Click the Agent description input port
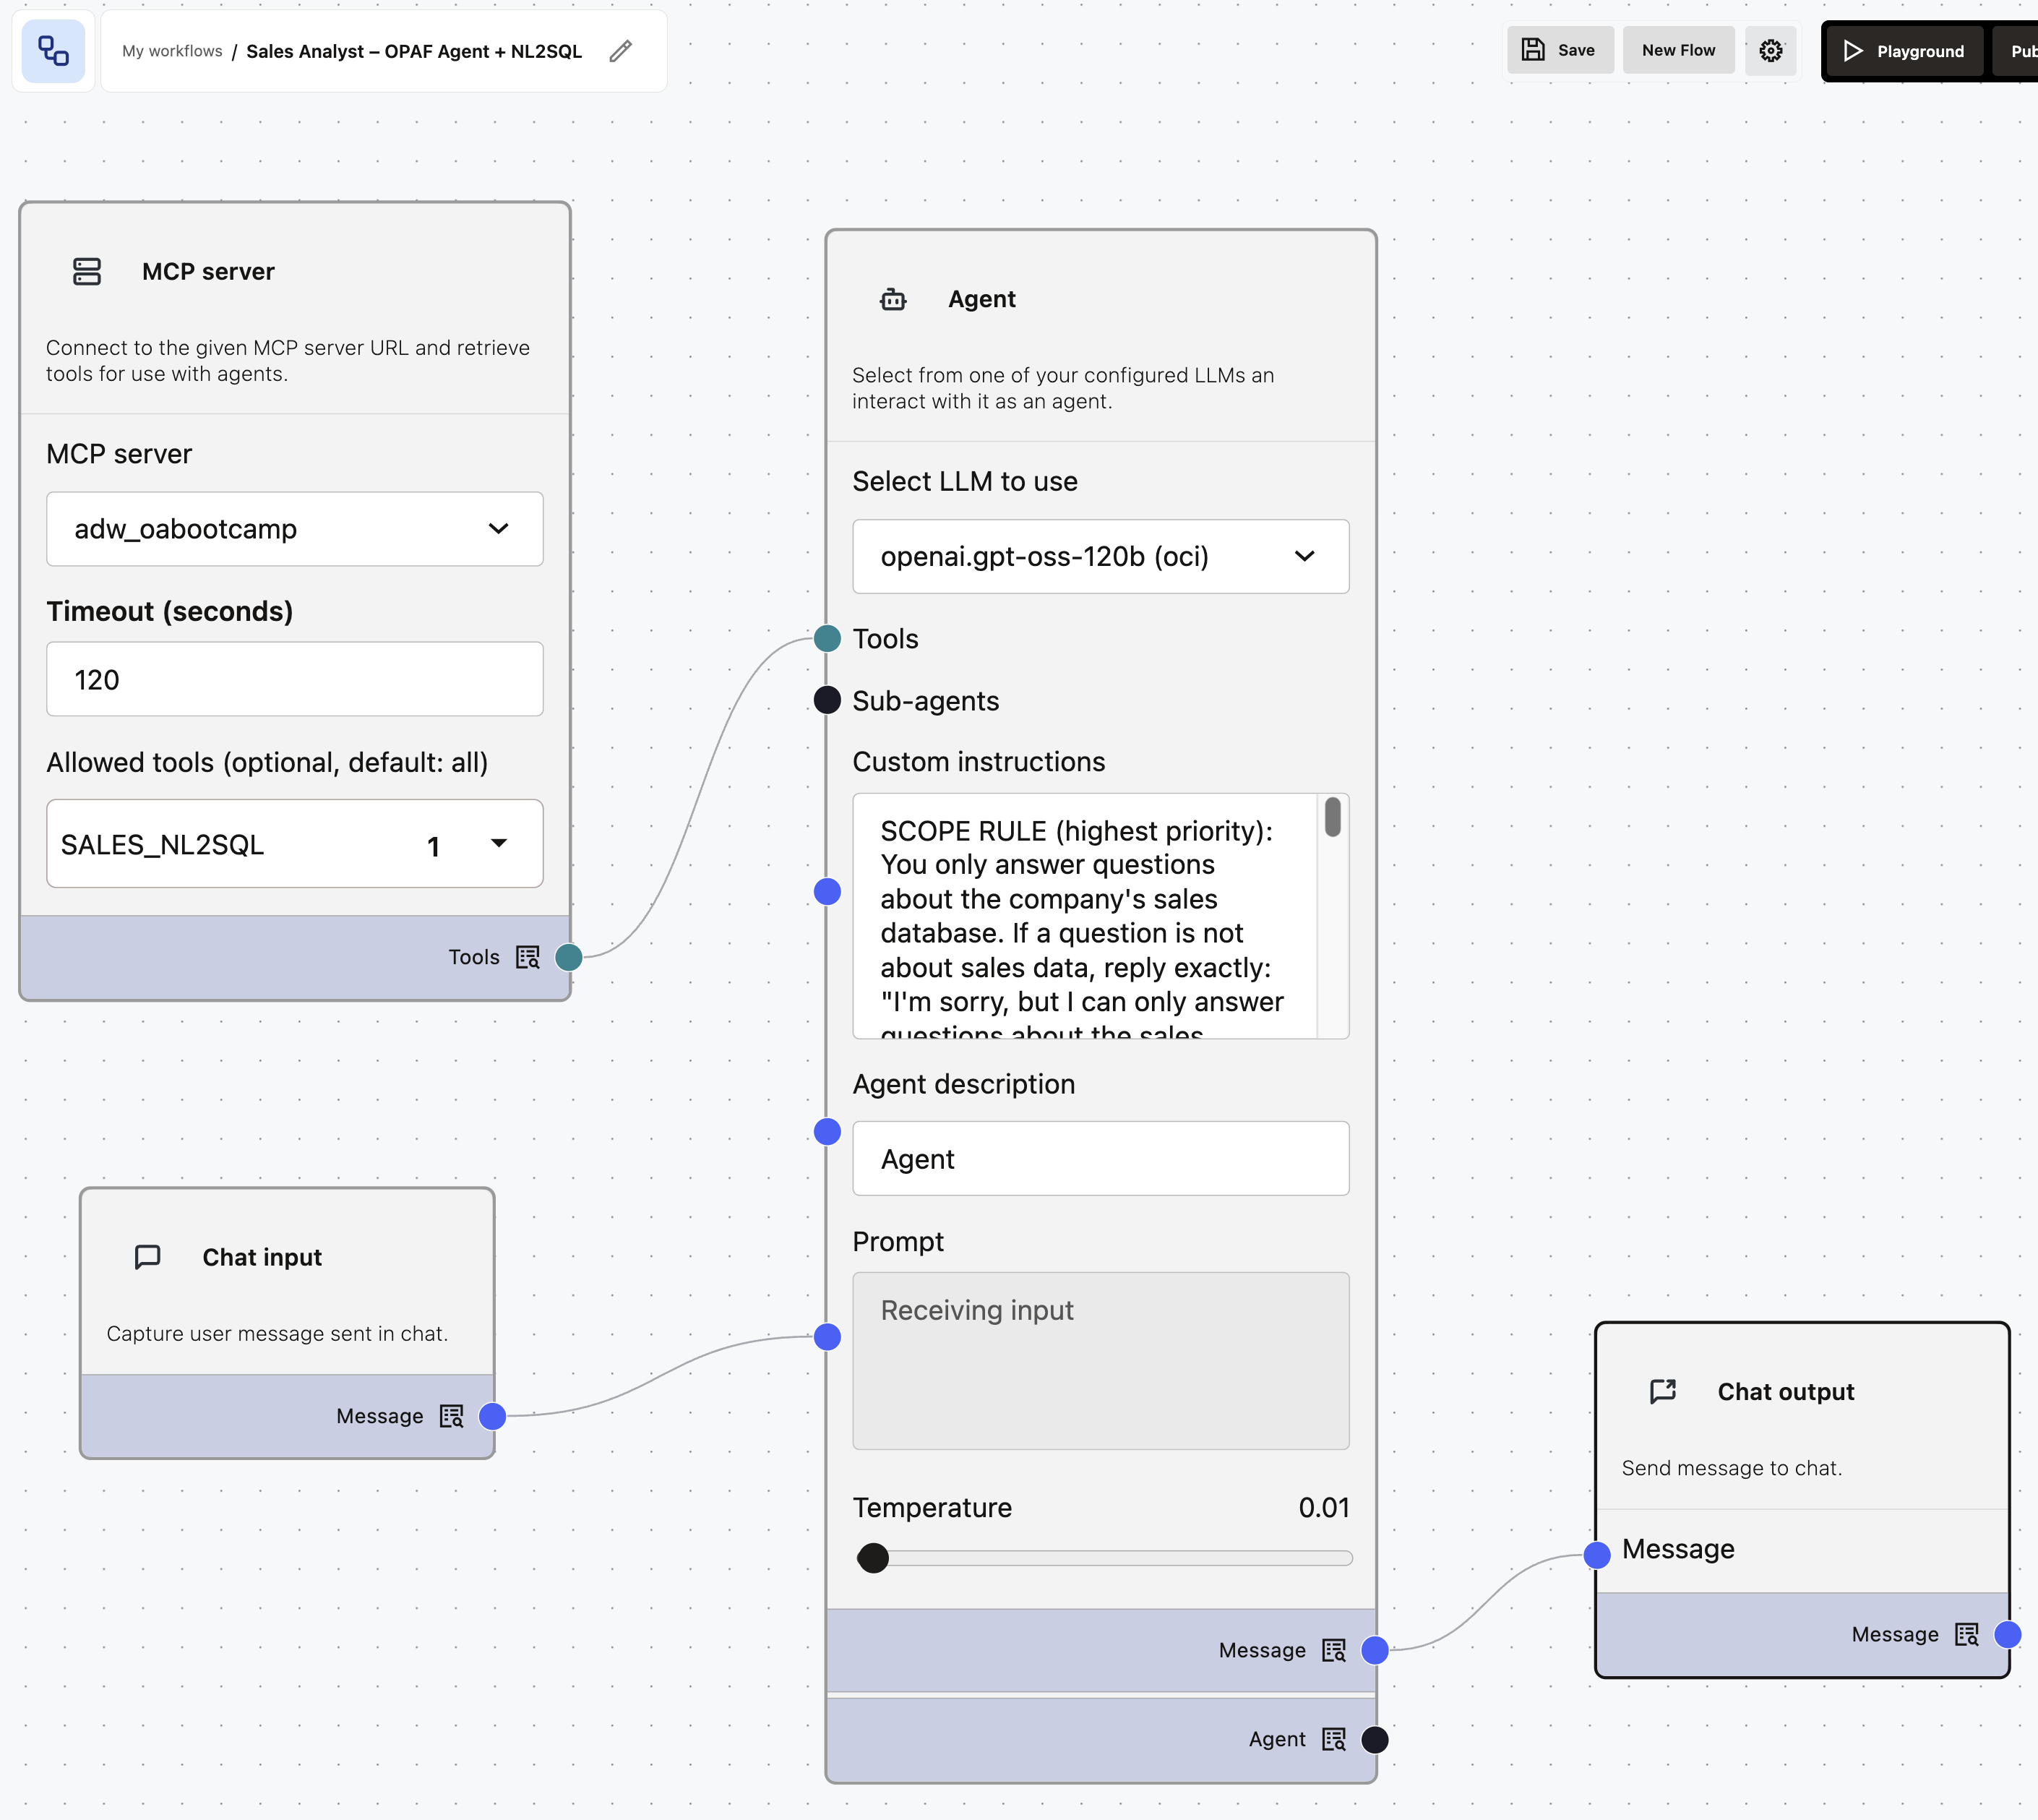Screen dimensions: 2038x1820 click(827, 1131)
